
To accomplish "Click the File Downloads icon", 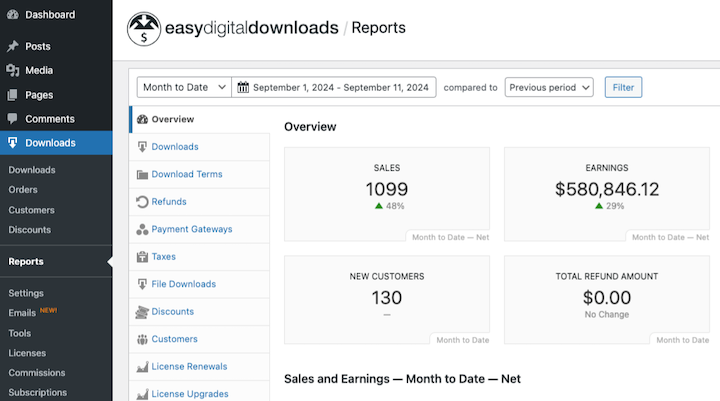I will click(x=142, y=284).
